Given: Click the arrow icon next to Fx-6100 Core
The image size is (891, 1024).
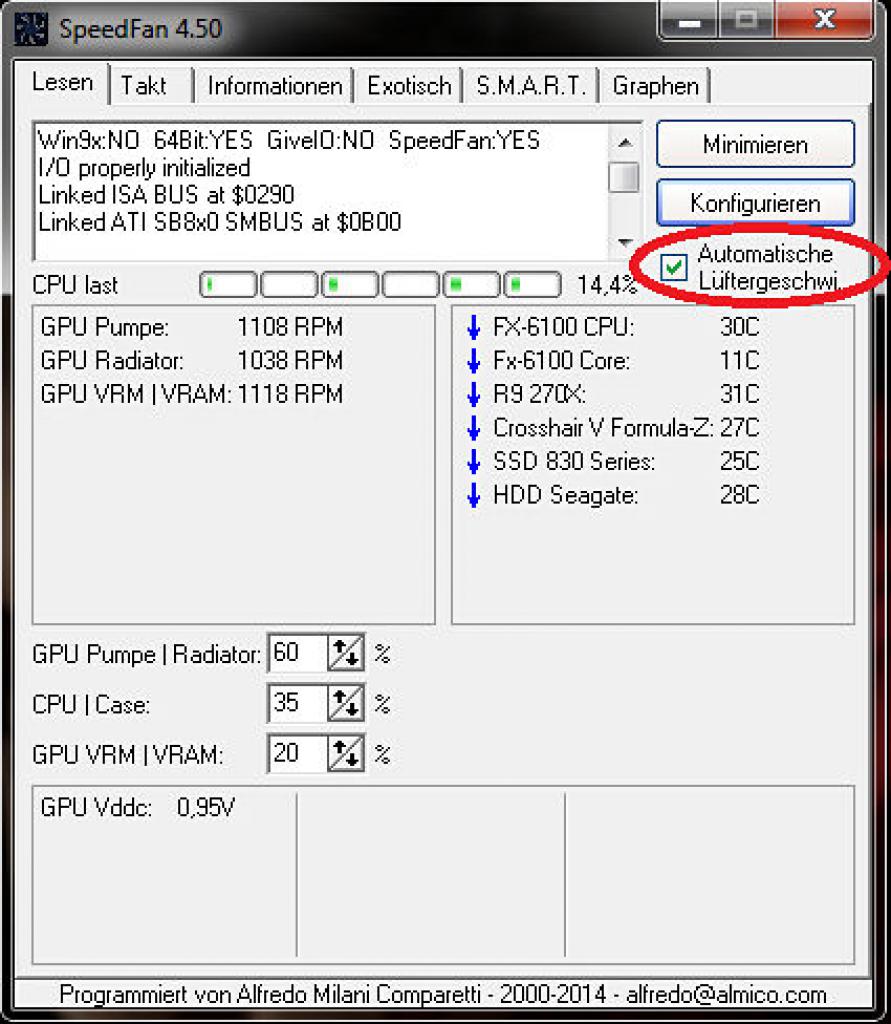Looking at the screenshot, I should pos(474,361).
